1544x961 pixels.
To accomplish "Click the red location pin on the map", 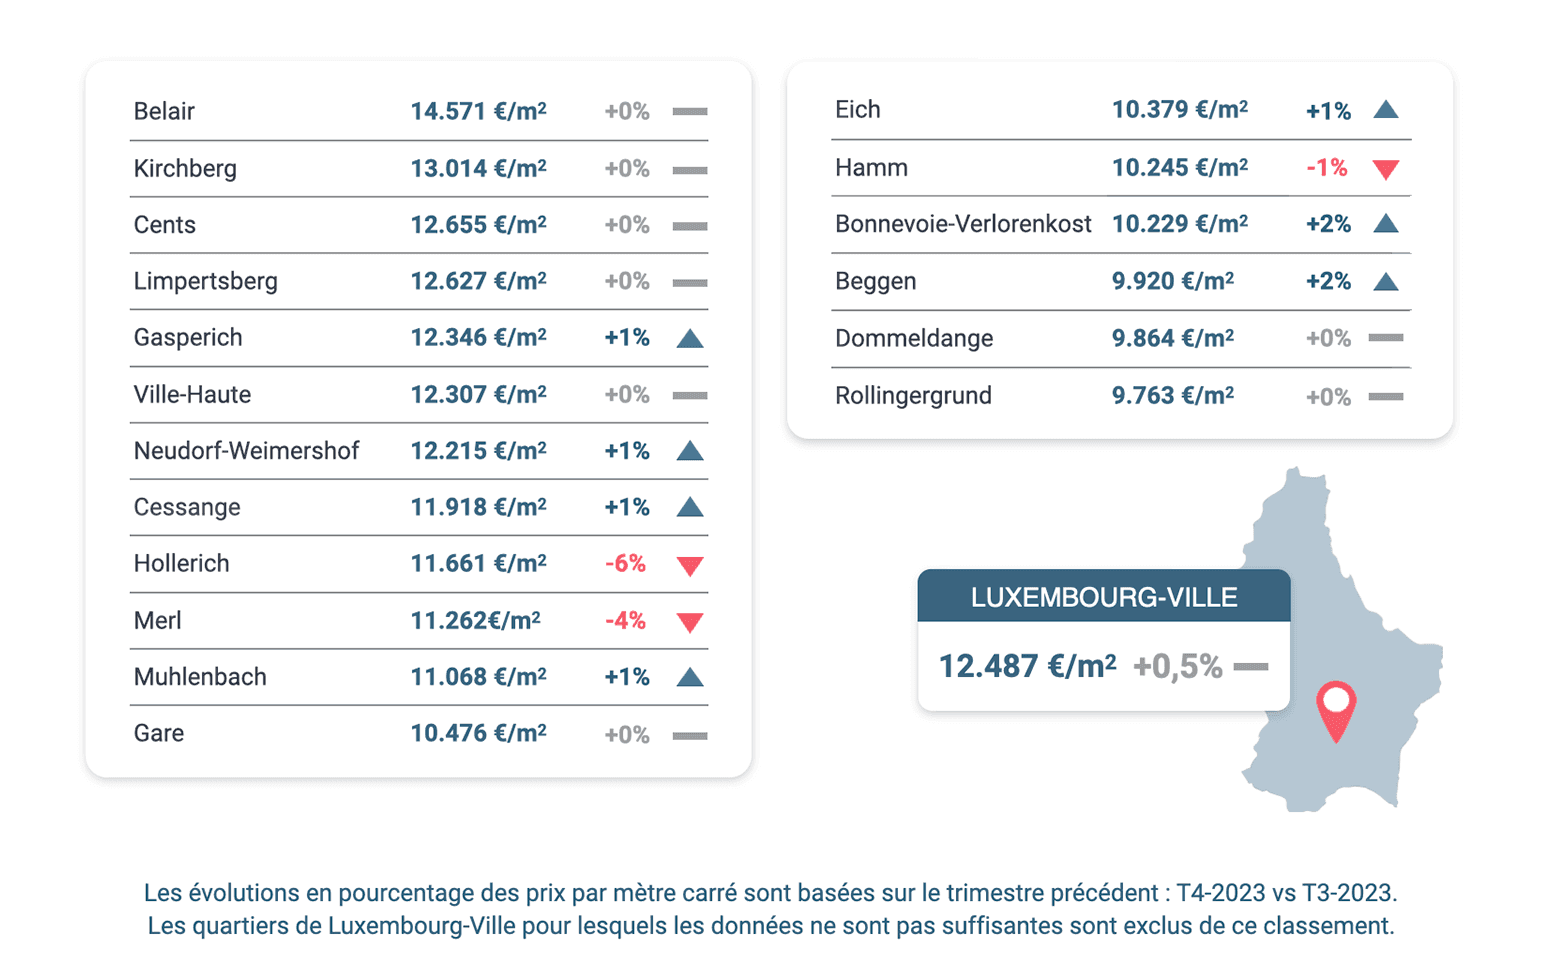I will (x=1336, y=708).
